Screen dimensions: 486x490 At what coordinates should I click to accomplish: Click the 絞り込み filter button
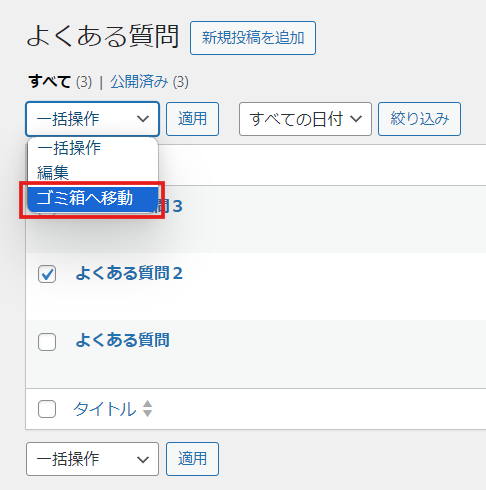coord(419,119)
